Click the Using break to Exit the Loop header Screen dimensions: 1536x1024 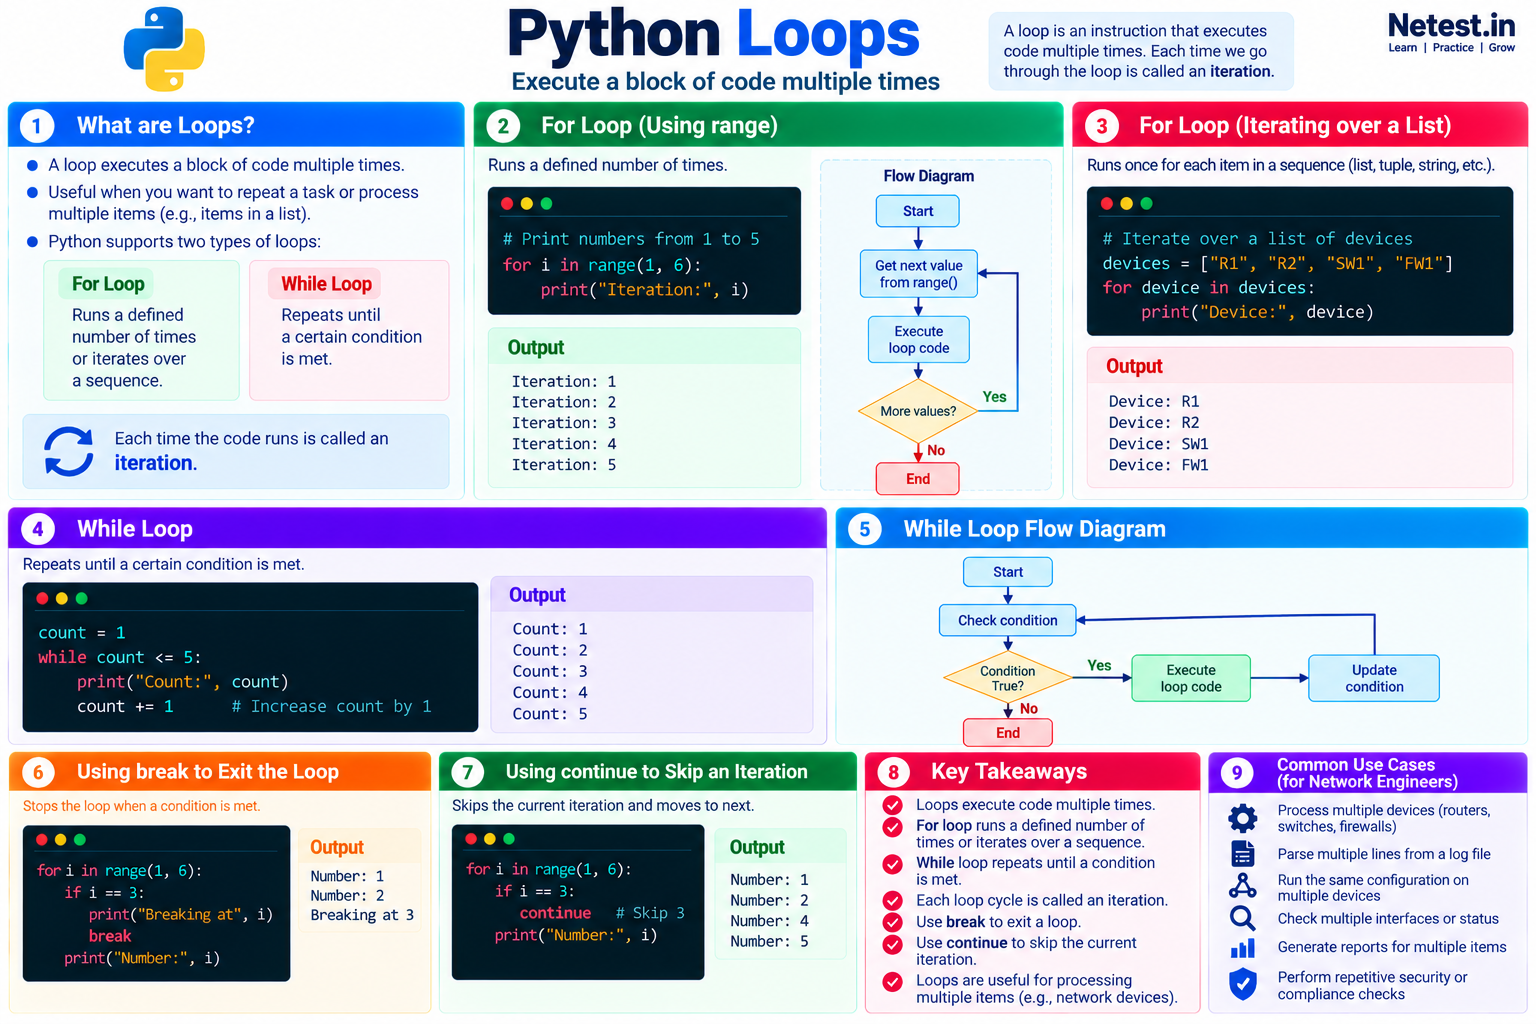pos(220,772)
